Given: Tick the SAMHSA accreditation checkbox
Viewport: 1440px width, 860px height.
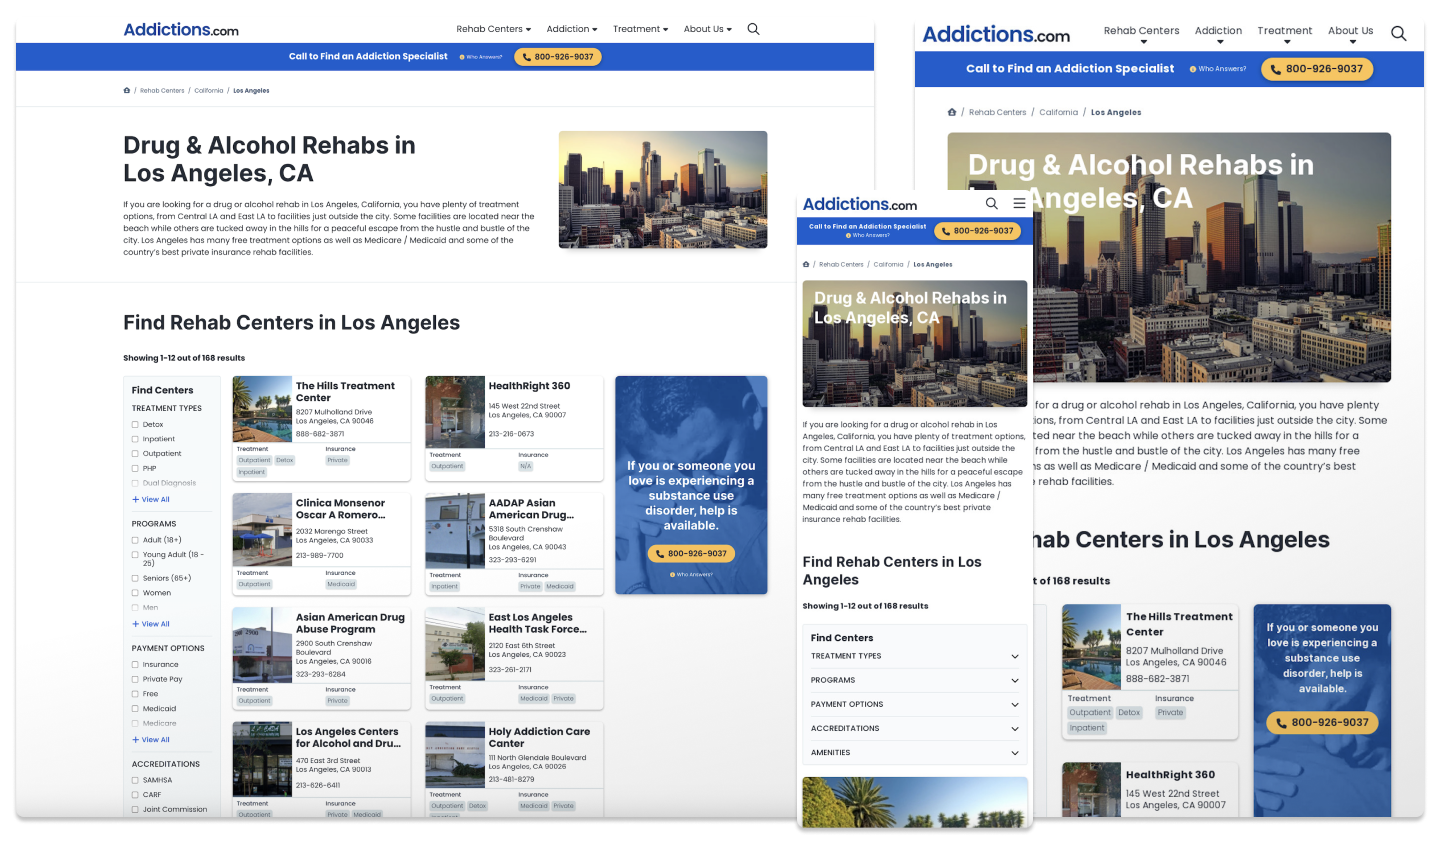Looking at the screenshot, I should (135, 780).
